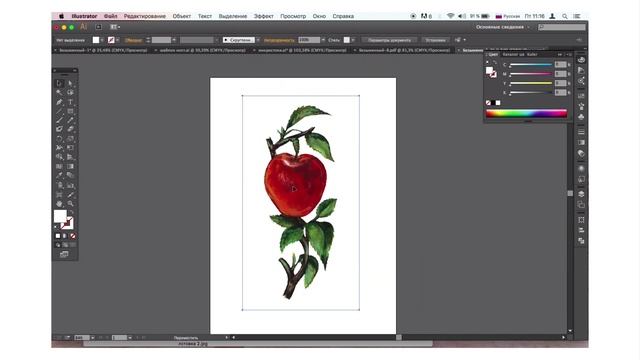
Task: Open the Stroke panel from dock
Action: coord(581,132)
